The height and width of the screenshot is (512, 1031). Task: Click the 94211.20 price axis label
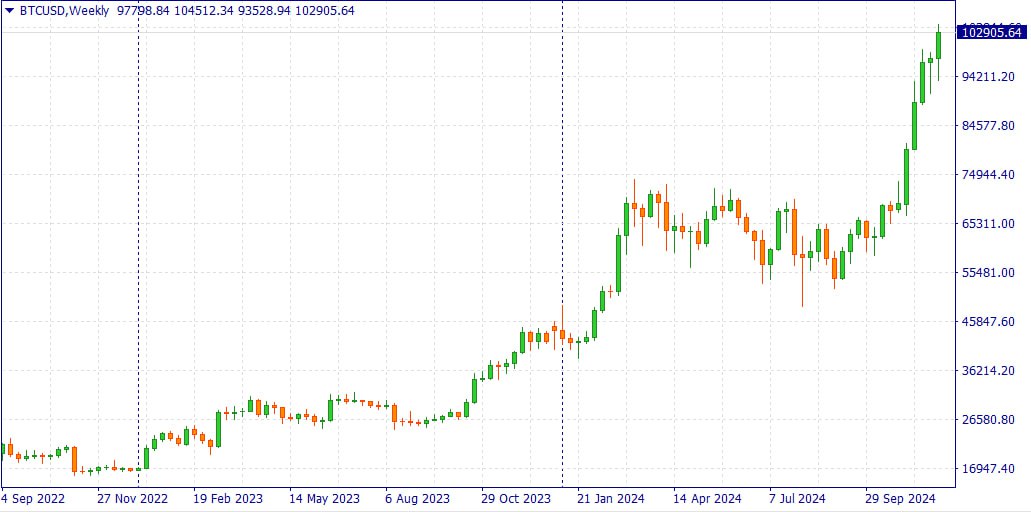point(988,77)
